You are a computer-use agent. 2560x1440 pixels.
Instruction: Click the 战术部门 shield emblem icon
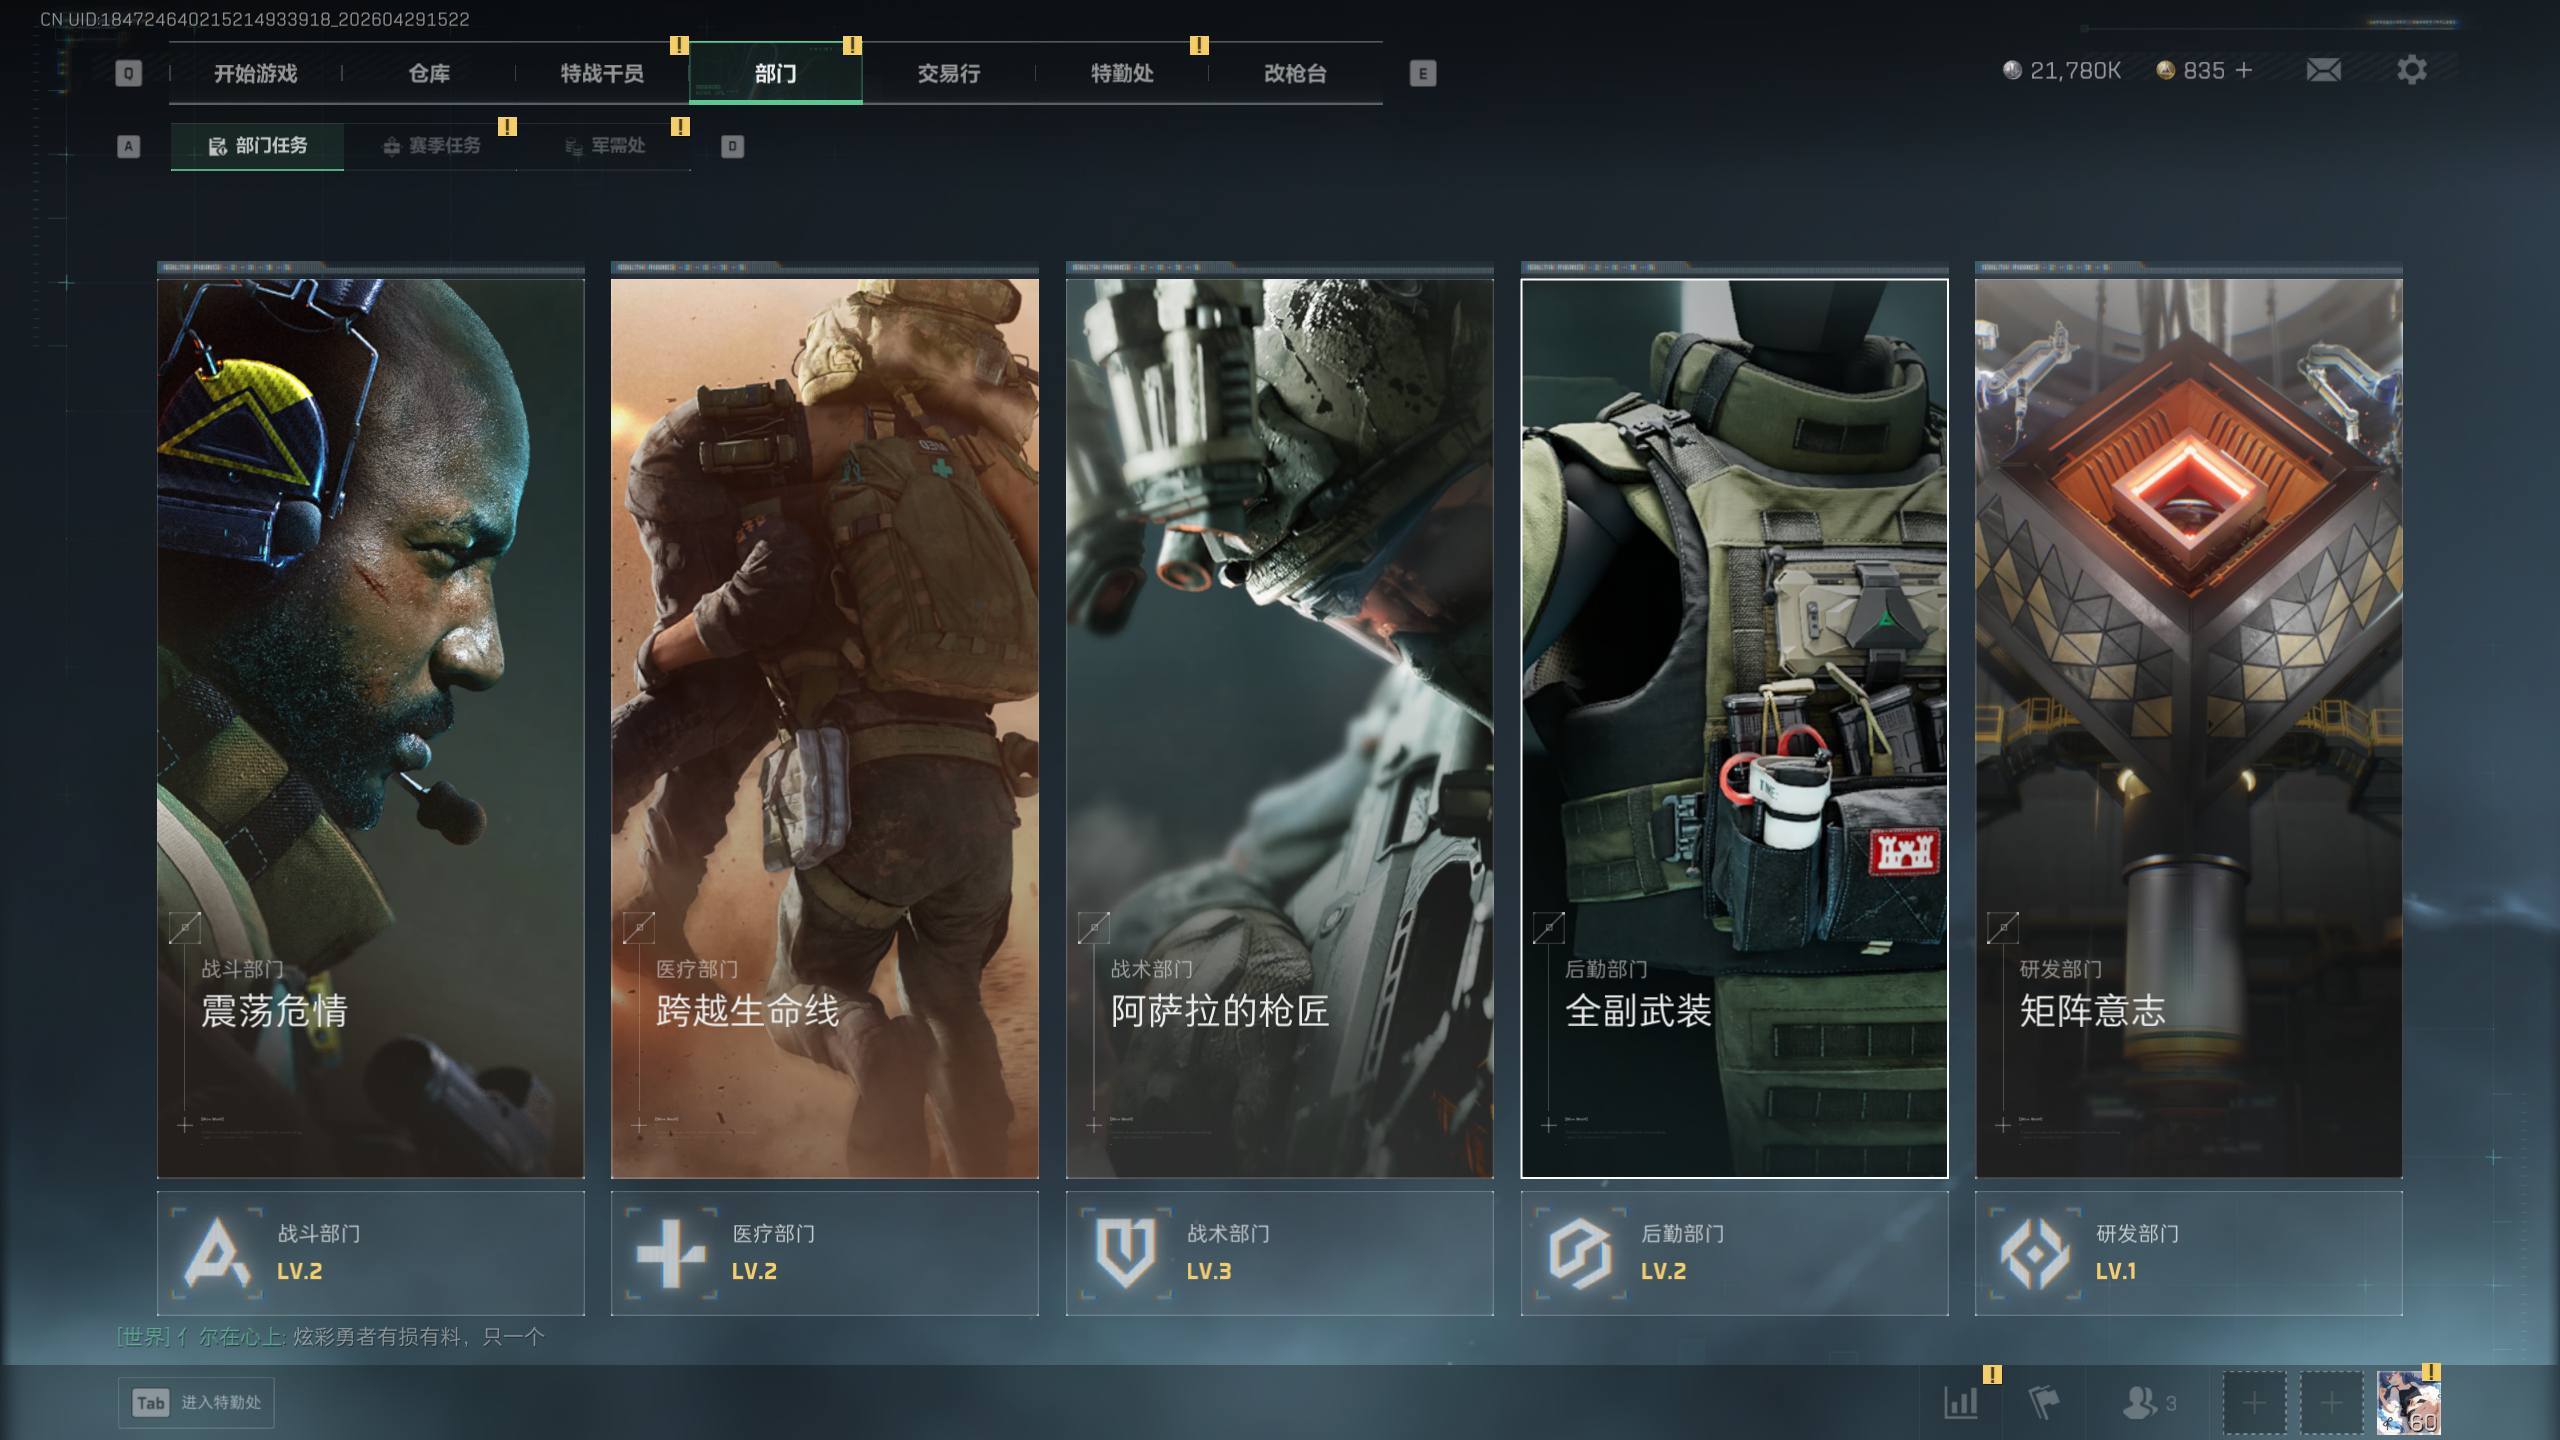tap(1125, 1252)
